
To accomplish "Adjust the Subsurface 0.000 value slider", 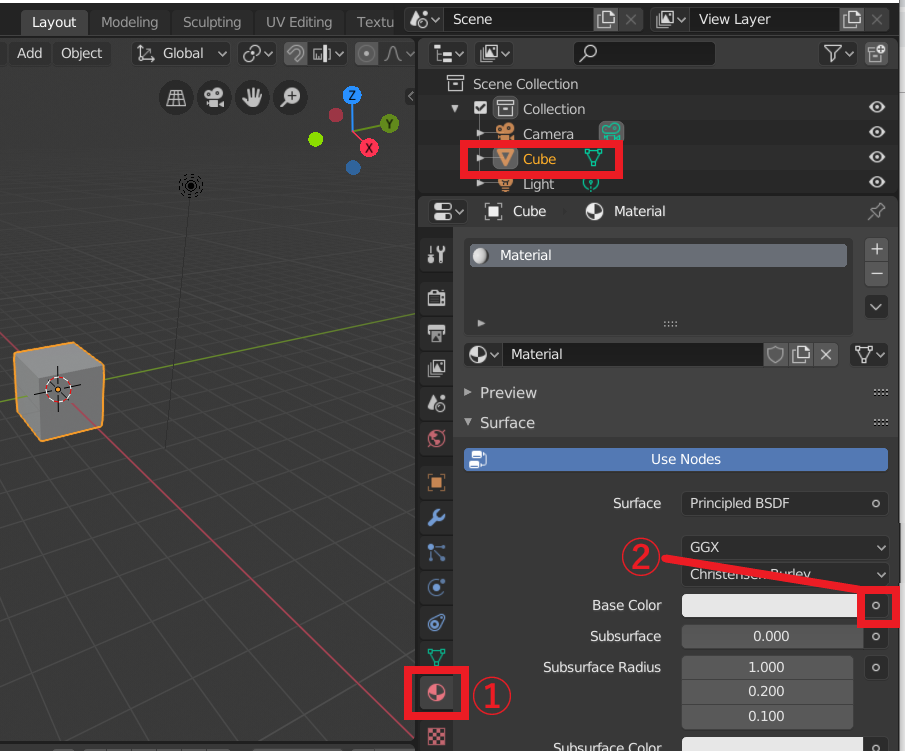I will 772,636.
